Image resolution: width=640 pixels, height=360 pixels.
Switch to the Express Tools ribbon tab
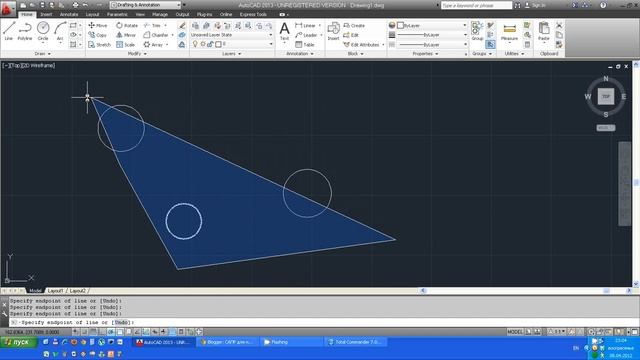[253, 14]
